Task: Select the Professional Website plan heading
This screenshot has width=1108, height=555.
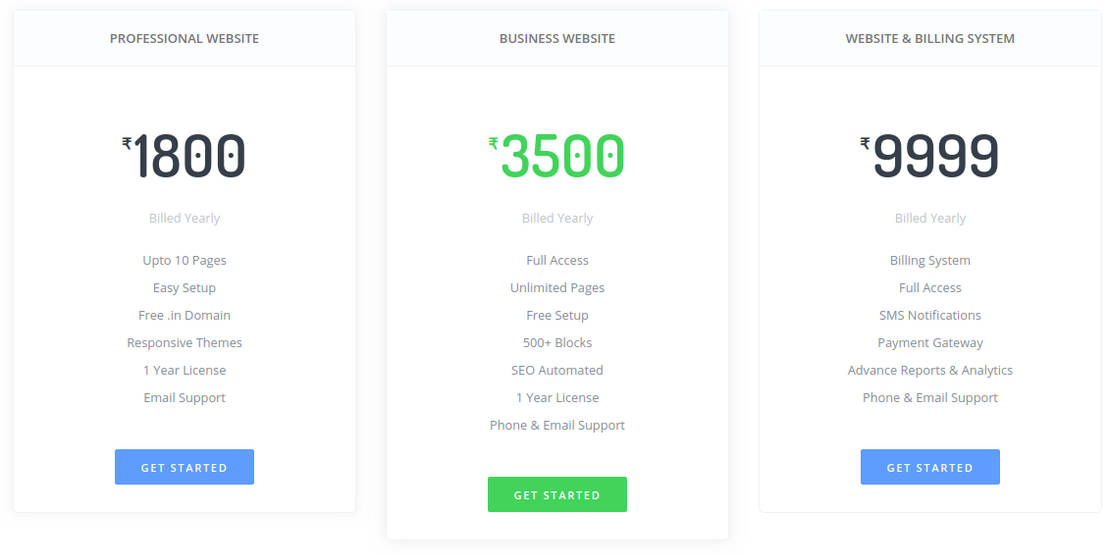Action: click(184, 39)
